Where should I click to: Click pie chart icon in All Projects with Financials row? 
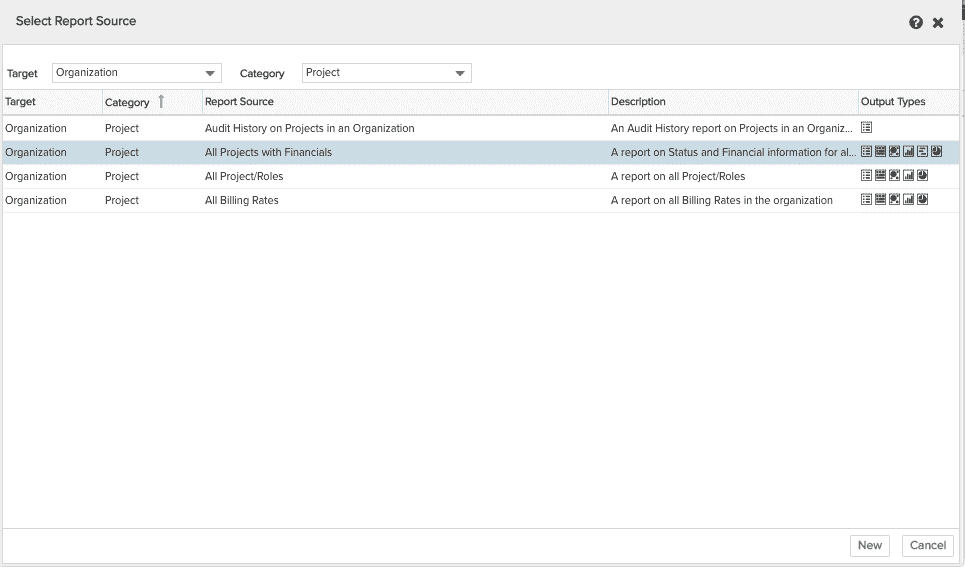[936, 152]
